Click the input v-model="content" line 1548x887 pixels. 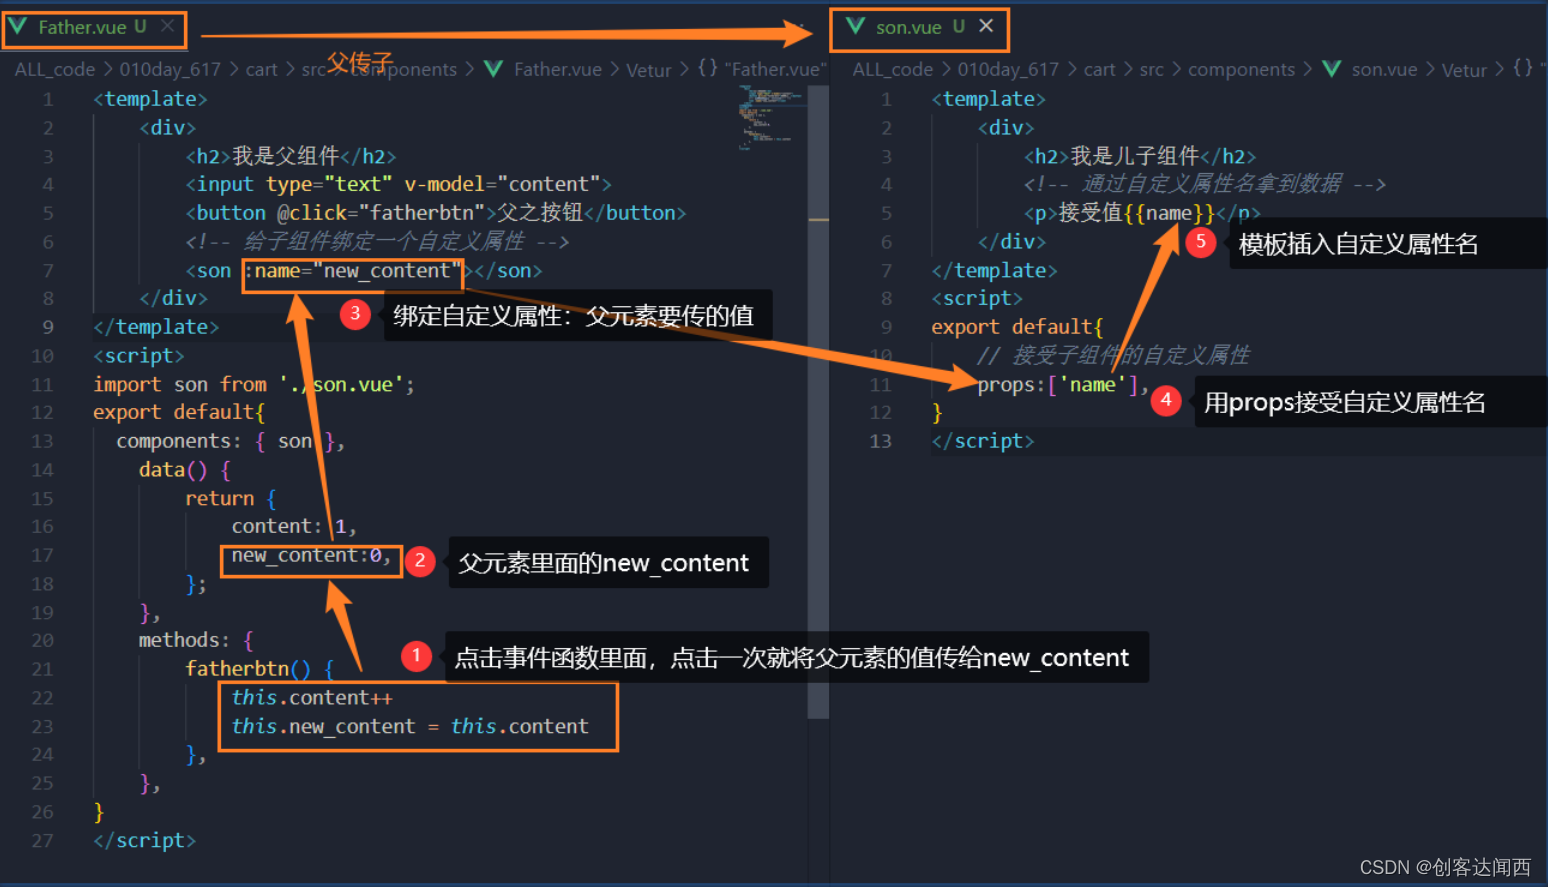(x=398, y=184)
